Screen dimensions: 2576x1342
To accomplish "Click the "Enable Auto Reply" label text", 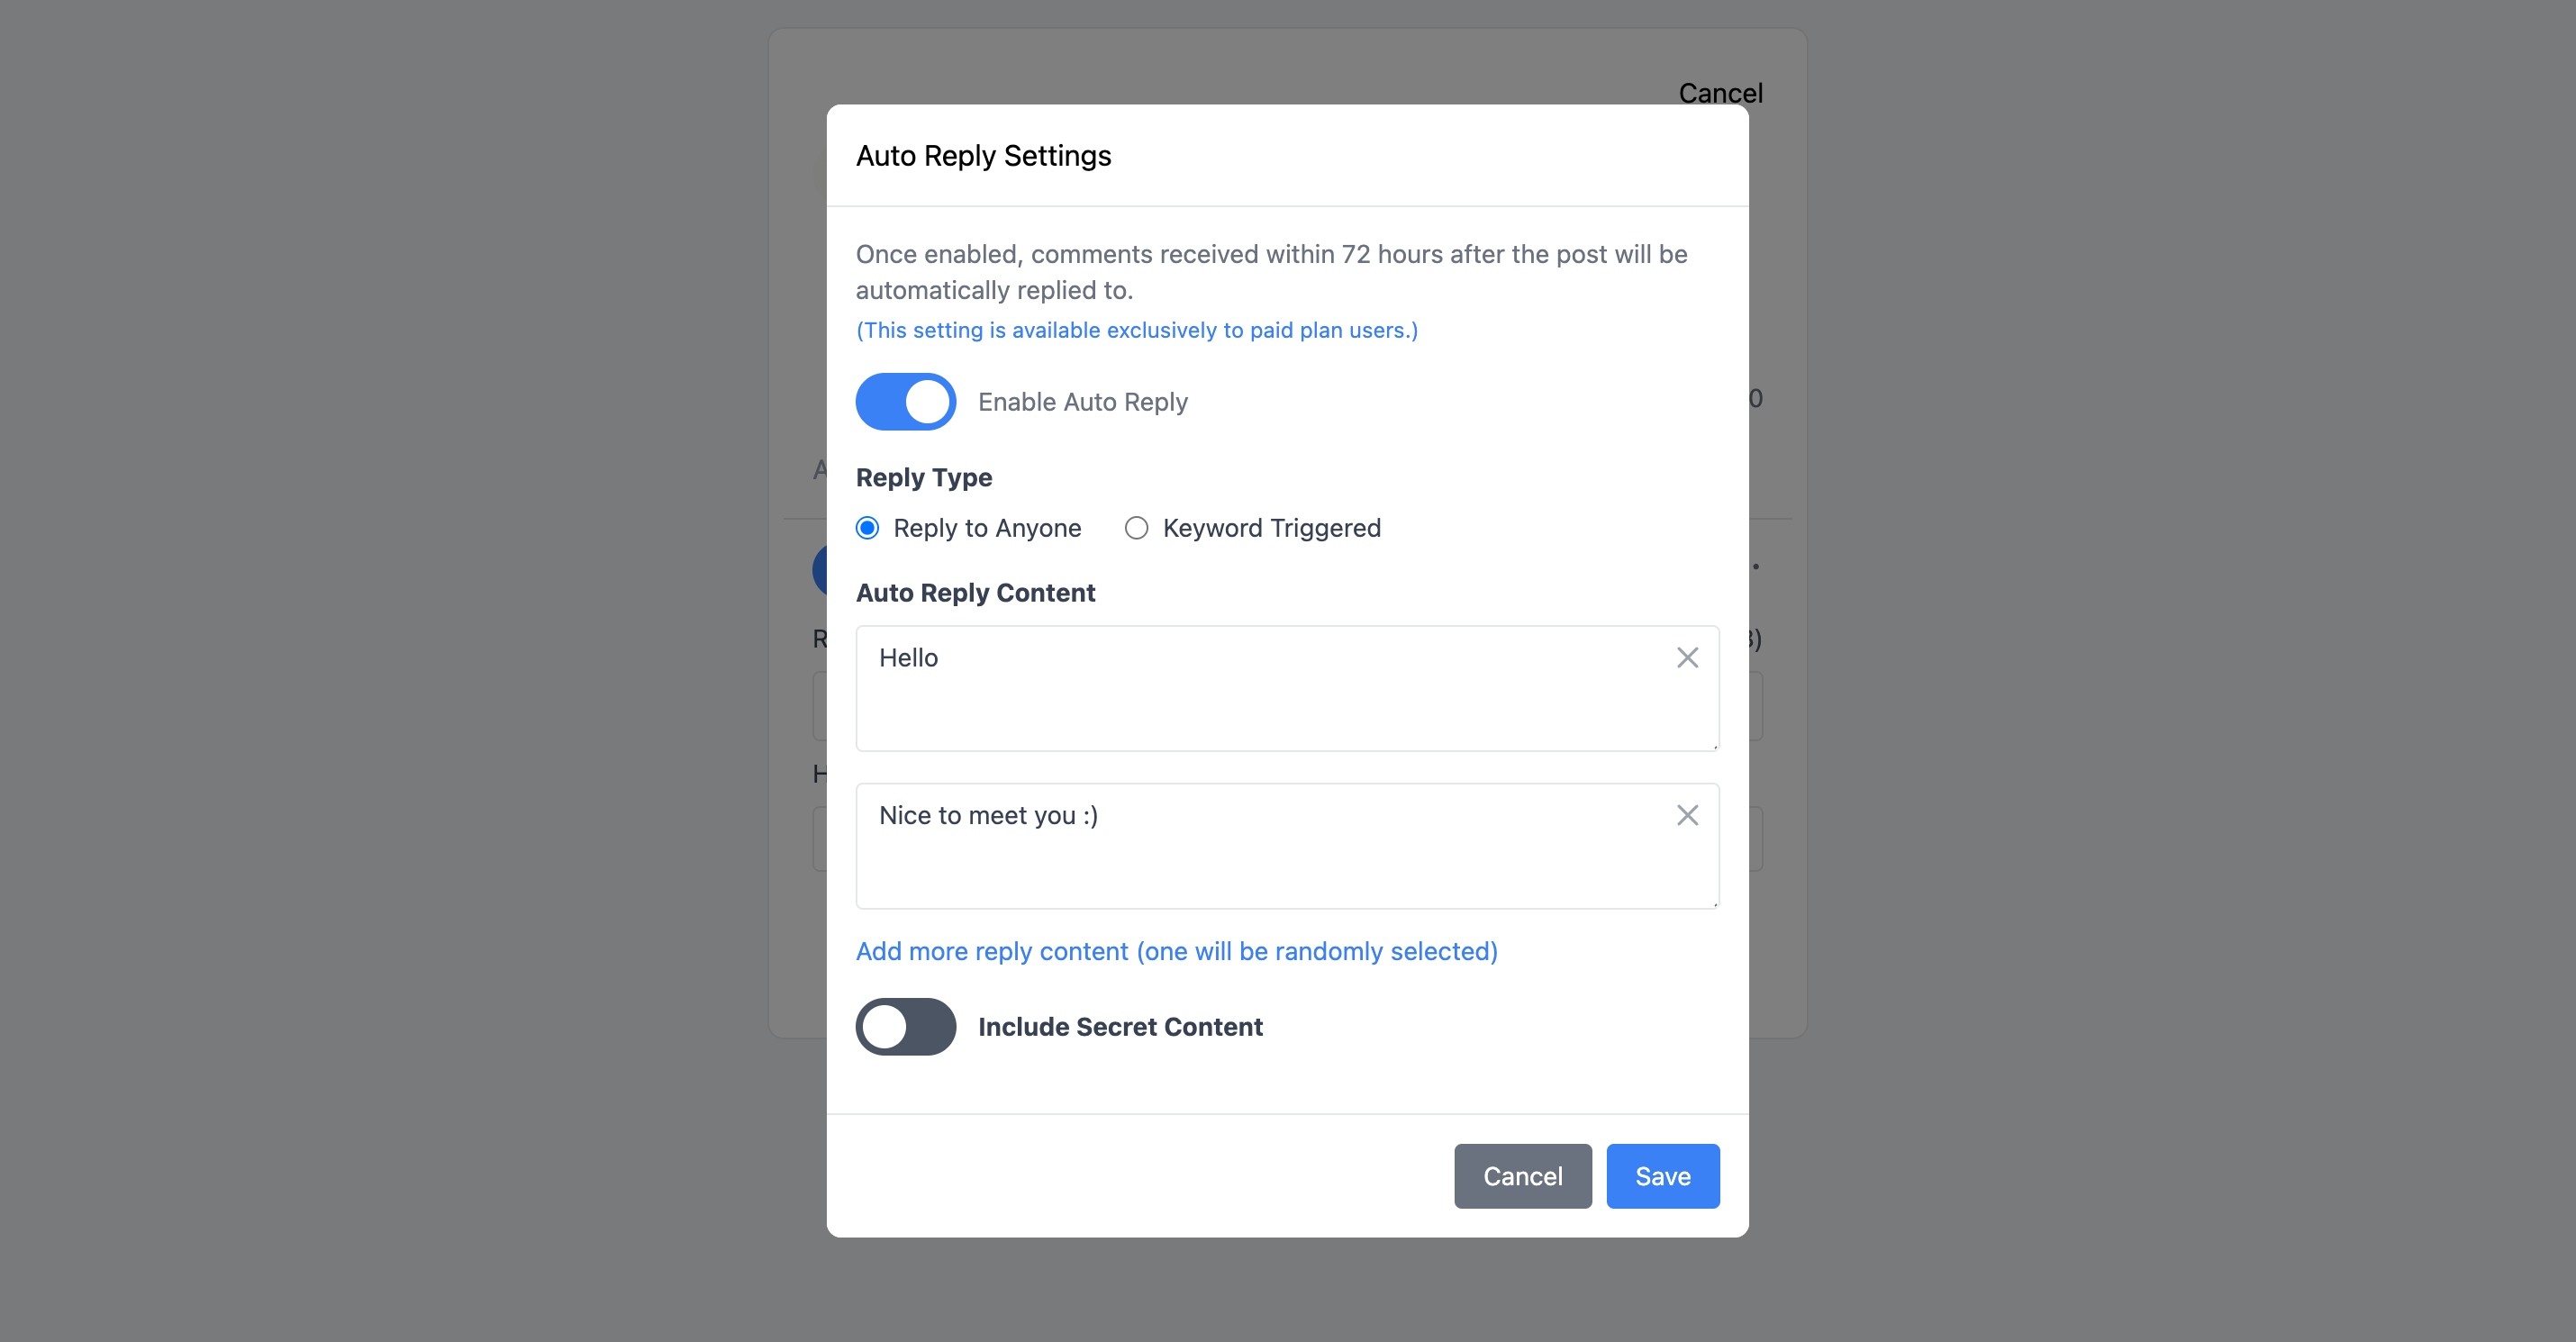I will pyautogui.click(x=1082, y=402).
